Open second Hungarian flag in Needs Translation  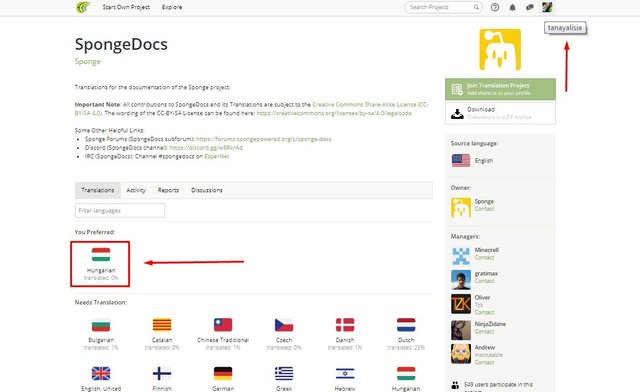tap(406, 373)
